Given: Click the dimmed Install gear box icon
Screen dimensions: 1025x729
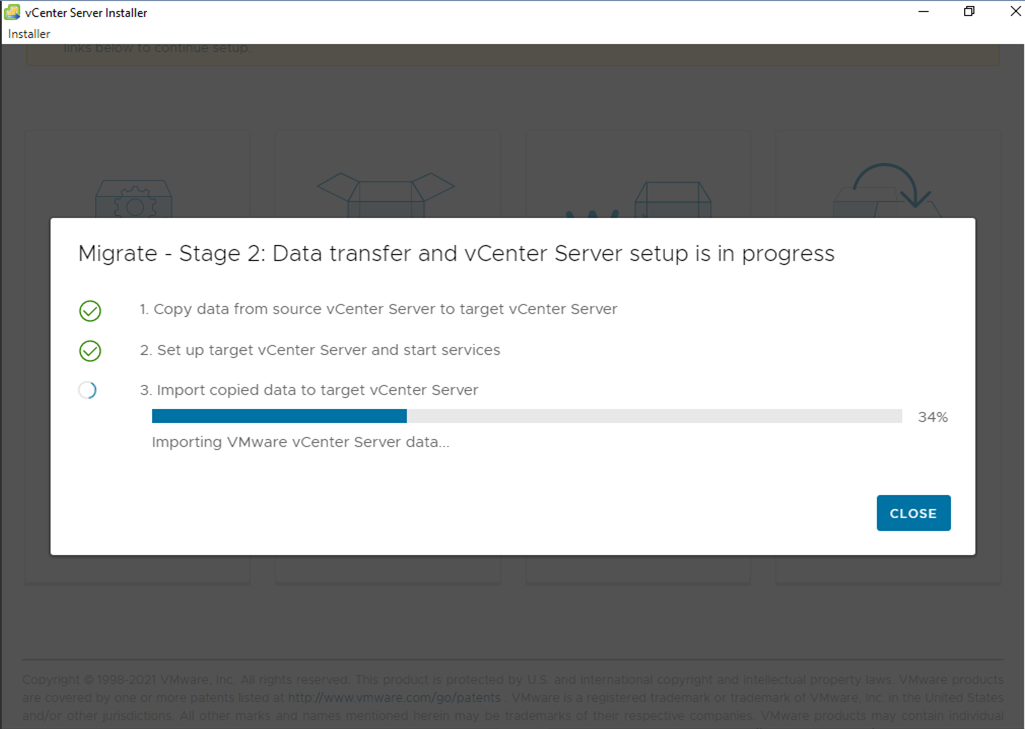Looking at the screenshot, I should pyautogui.click(x=134, y=197).
